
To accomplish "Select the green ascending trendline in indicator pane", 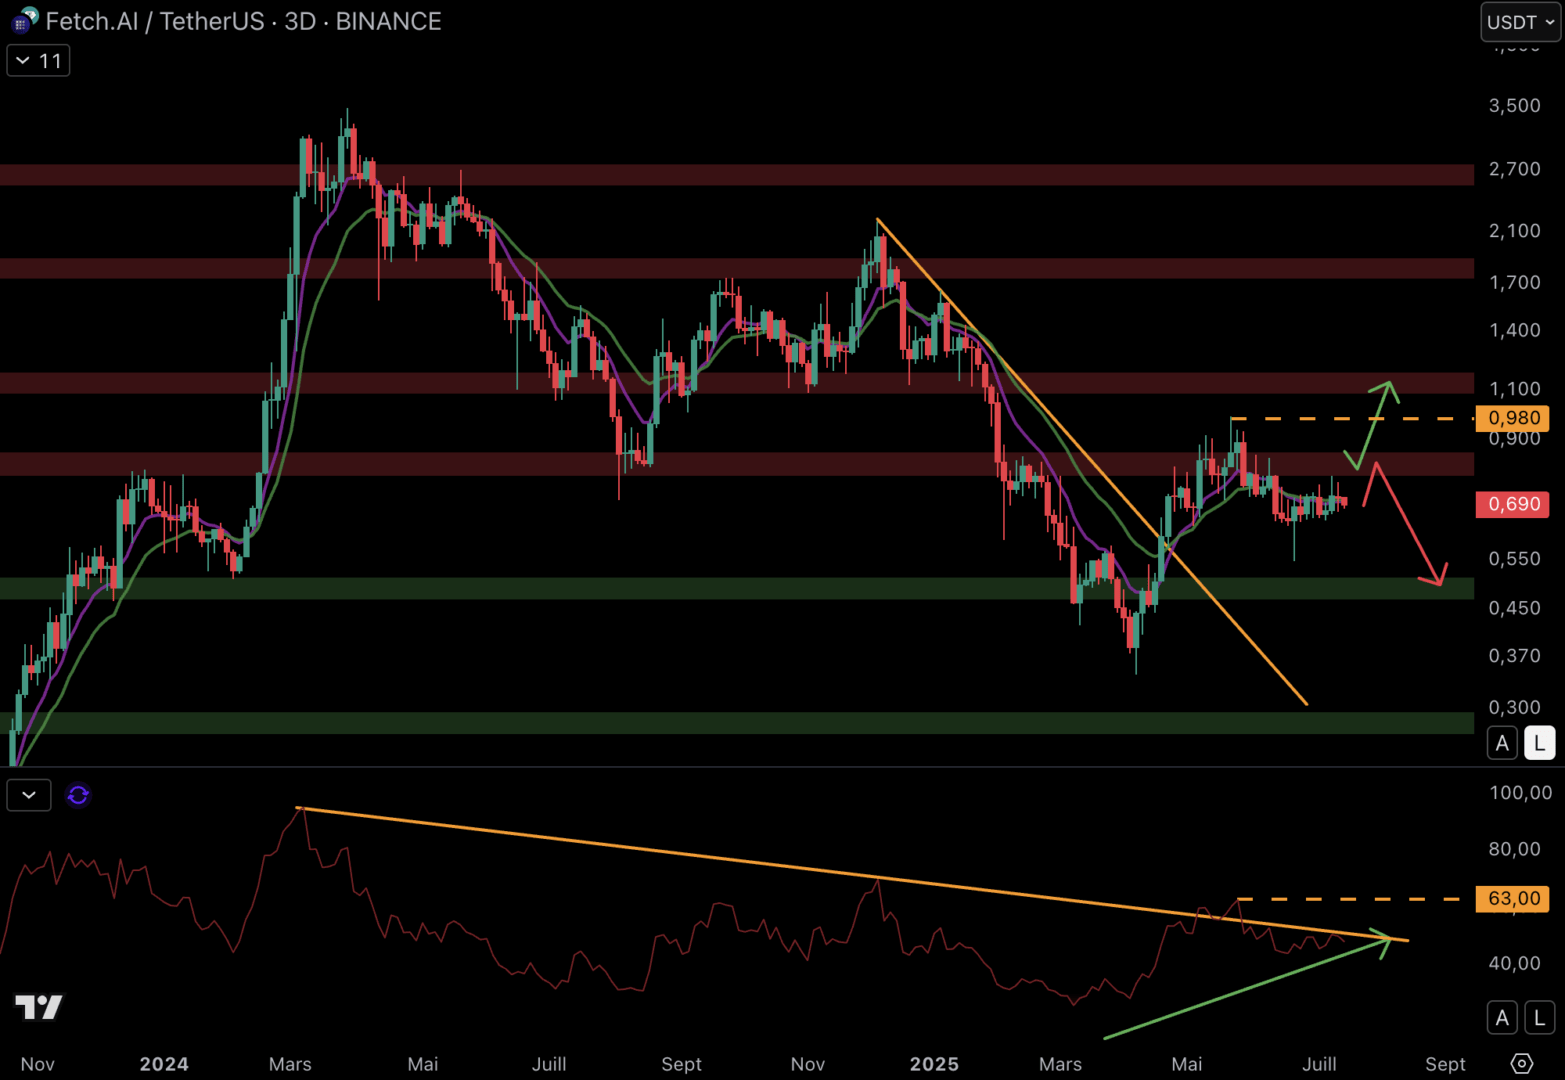I will pyautogui.click(x=1246, y=988).
